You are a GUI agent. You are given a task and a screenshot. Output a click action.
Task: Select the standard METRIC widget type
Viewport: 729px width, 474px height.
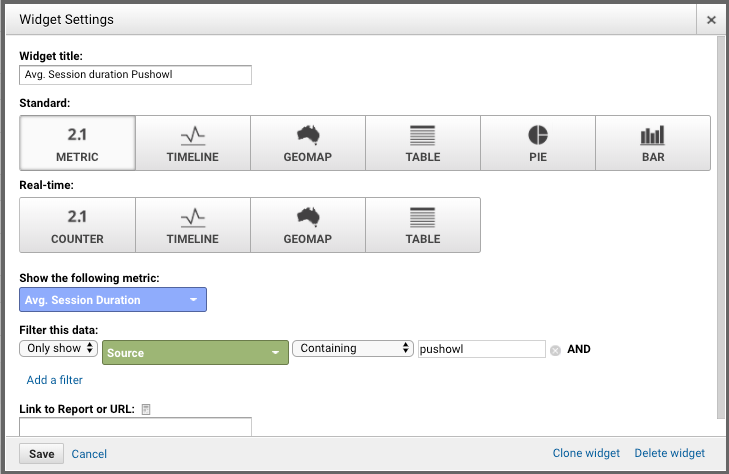(x=78, y=143)
